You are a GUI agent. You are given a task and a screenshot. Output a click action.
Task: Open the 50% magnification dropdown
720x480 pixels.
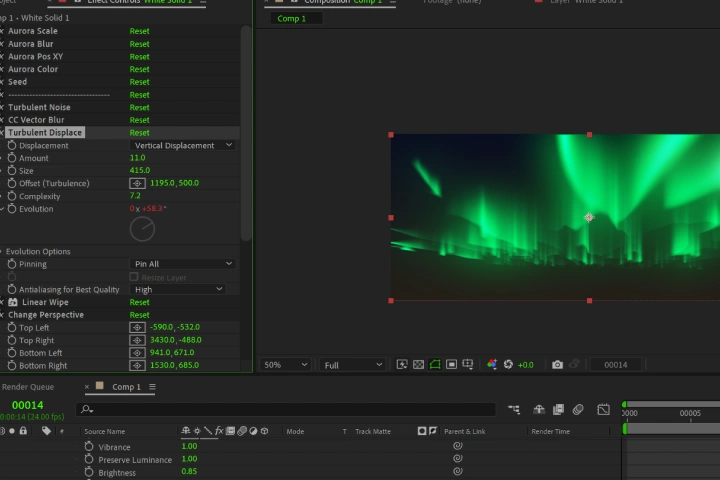point(285,365)
